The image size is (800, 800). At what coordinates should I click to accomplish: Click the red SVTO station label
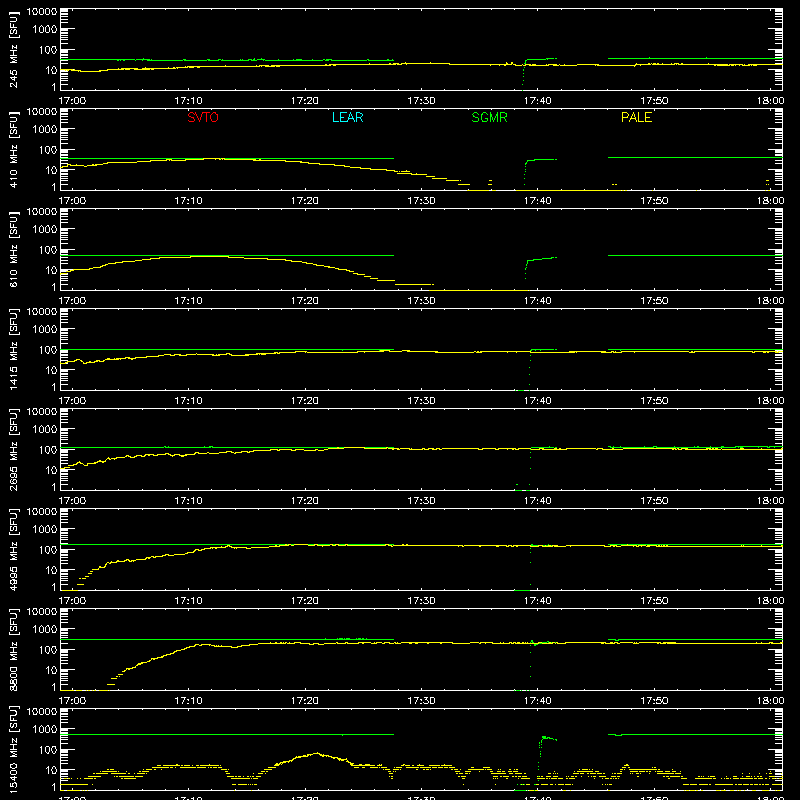click(203, 117)
